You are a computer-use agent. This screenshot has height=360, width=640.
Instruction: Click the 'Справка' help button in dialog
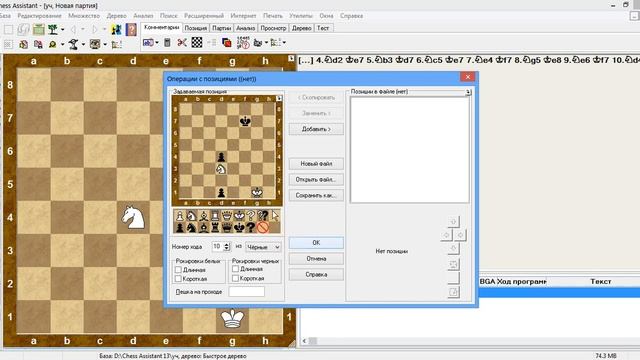tap(316, 275)
